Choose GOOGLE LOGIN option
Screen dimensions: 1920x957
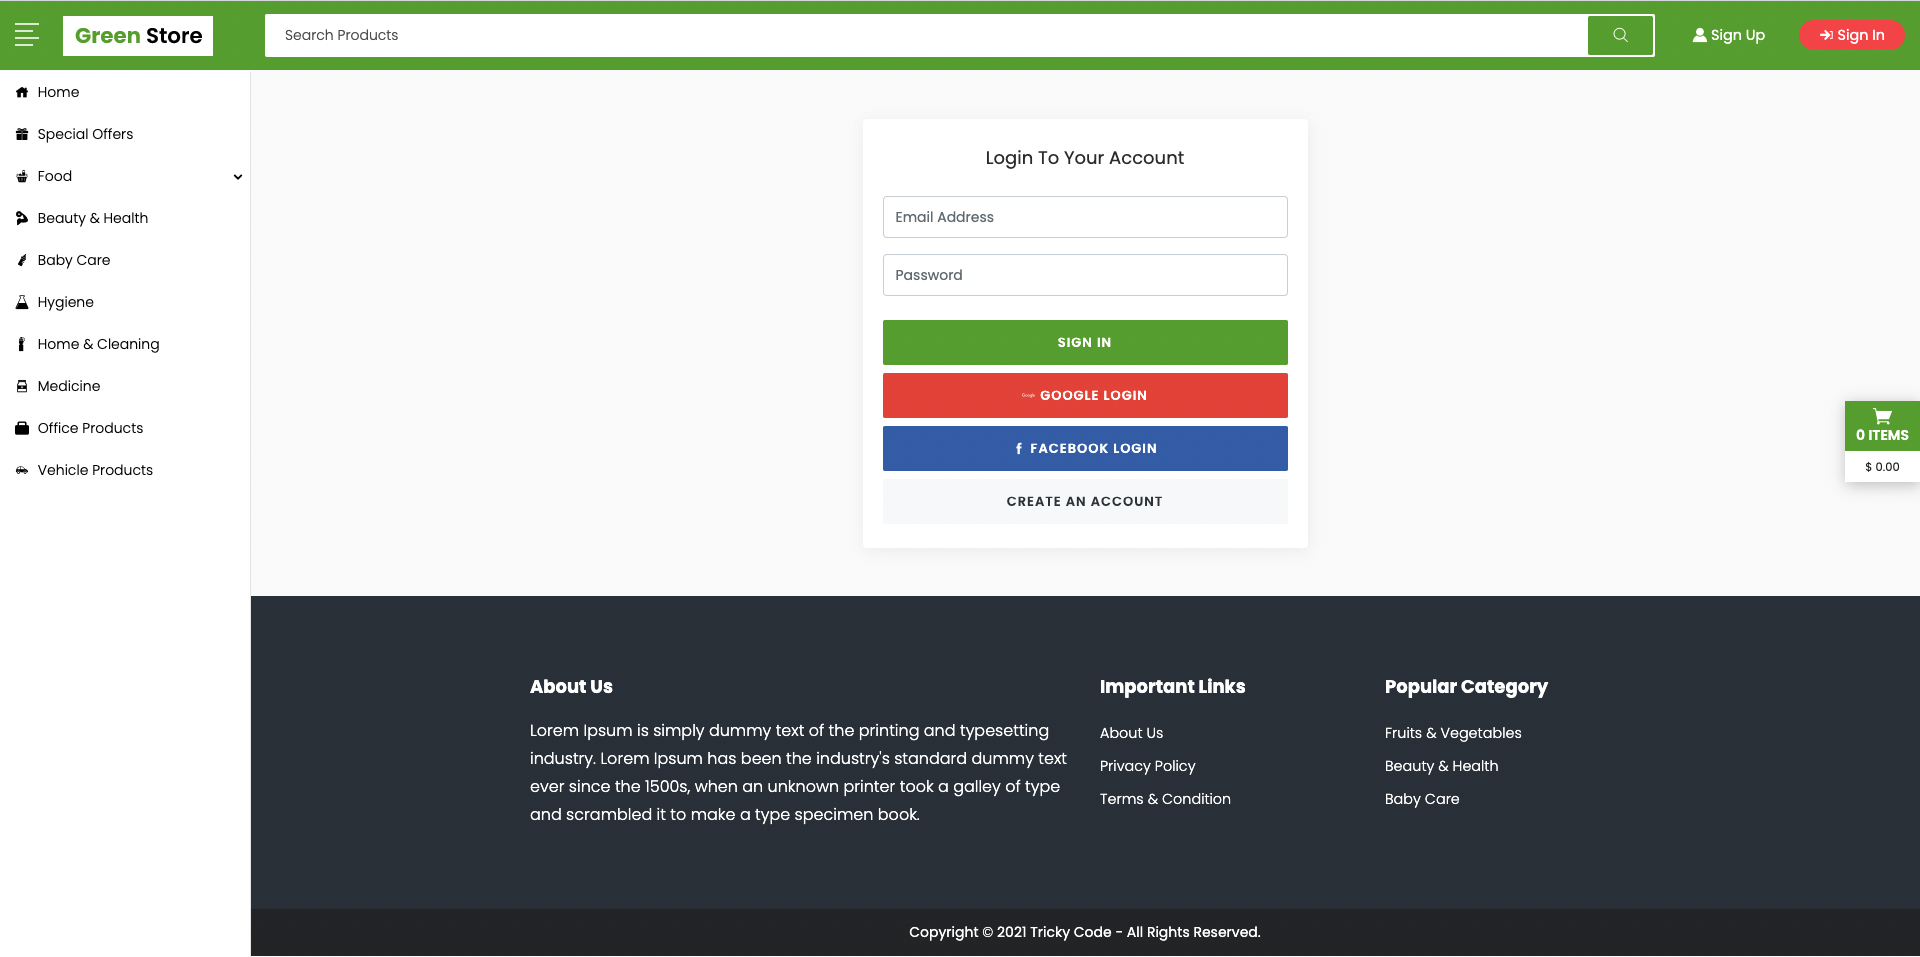[x=1084, y=395]
